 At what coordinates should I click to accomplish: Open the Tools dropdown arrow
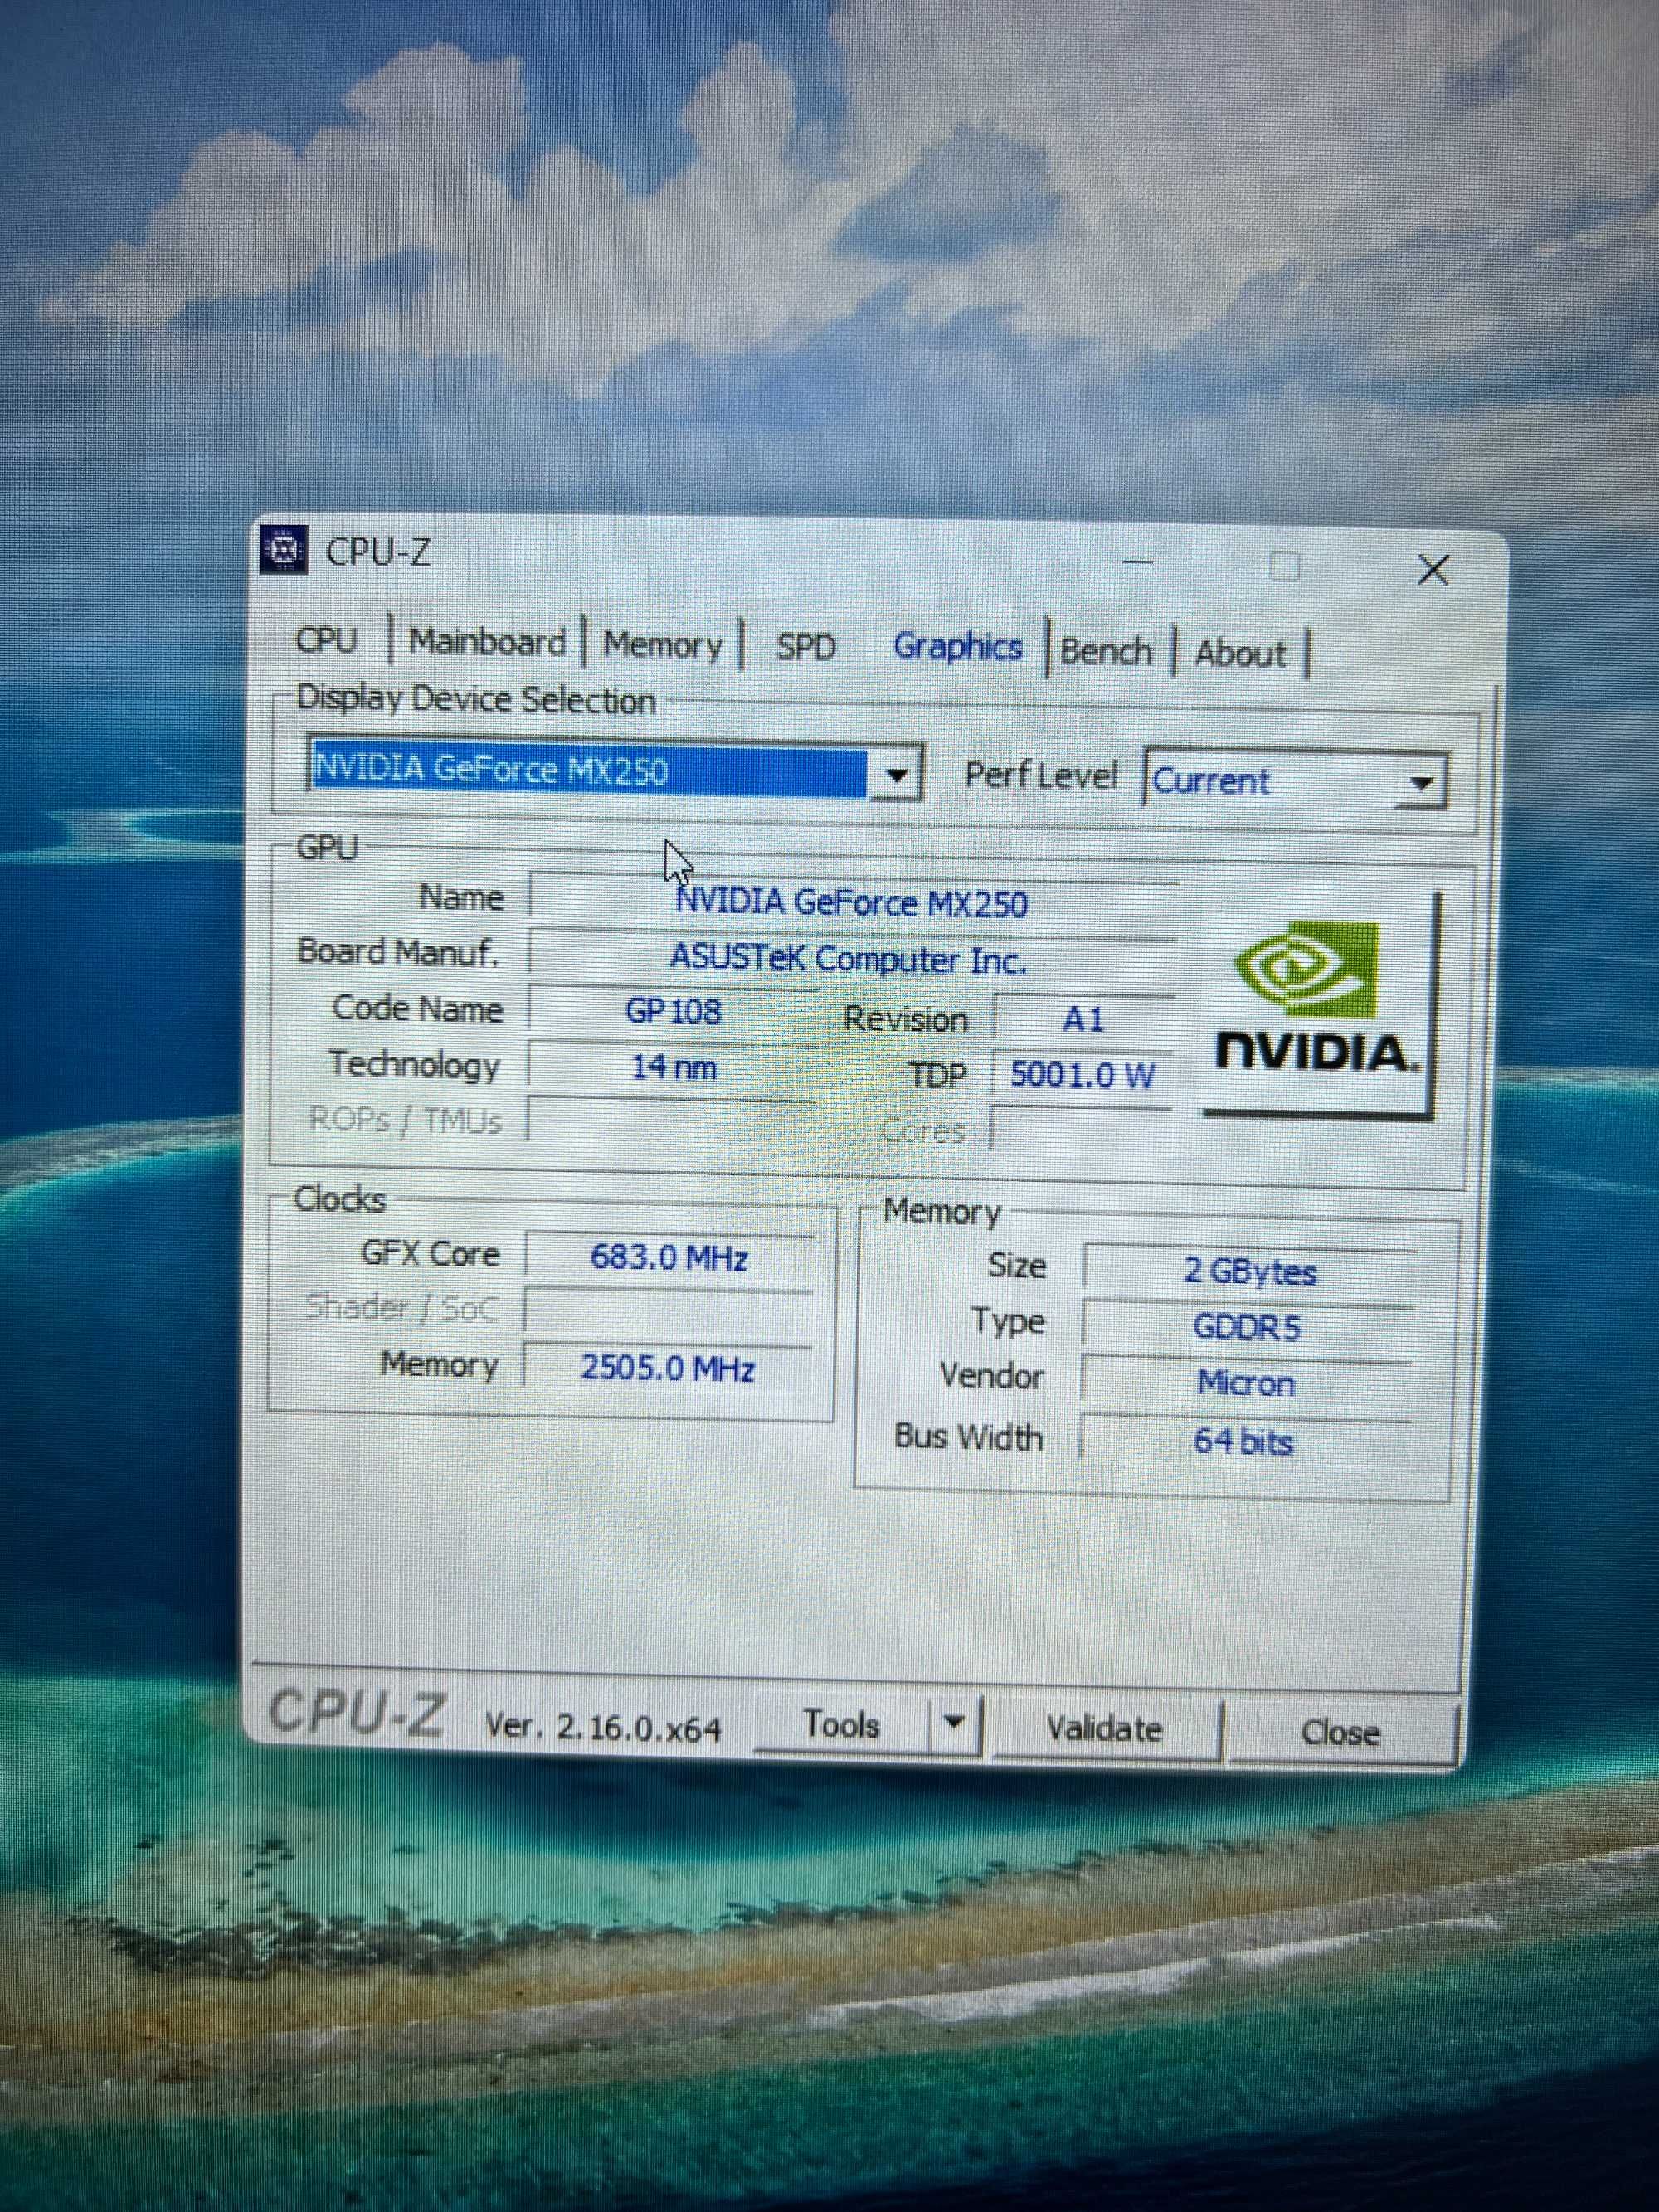click(954, 1722)
